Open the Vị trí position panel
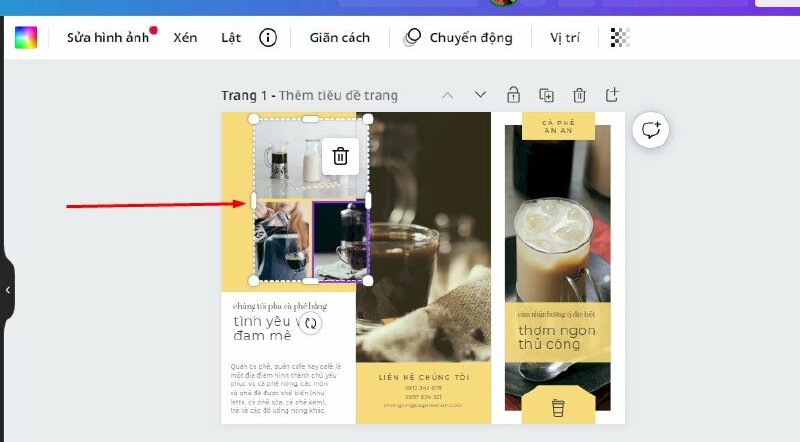 pos(566,38)
